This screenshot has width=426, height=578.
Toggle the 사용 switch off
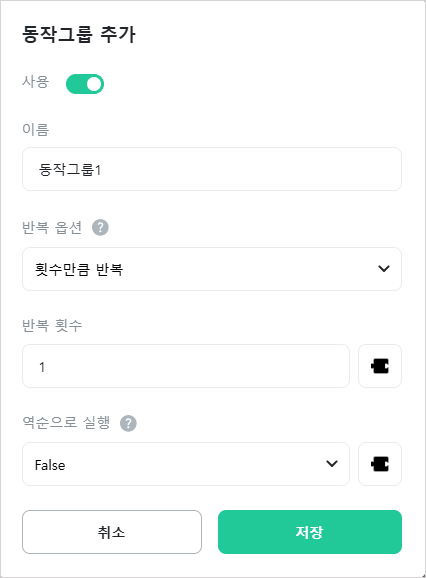click(x=85, y=84)
